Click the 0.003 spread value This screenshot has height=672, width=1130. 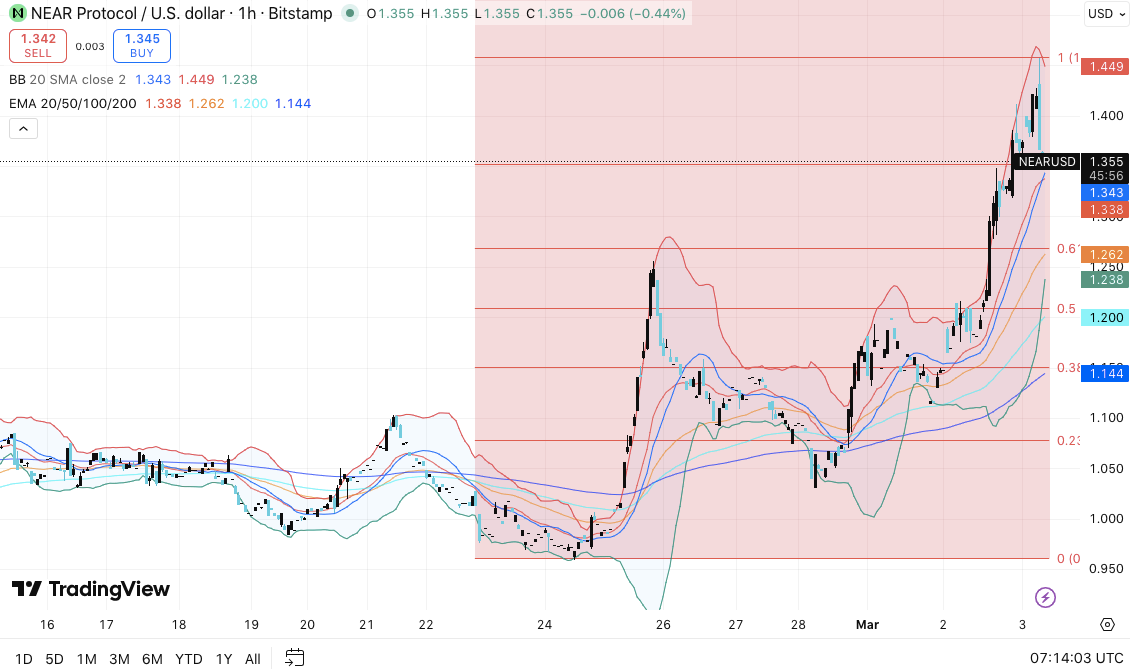[x=89, y=46]
